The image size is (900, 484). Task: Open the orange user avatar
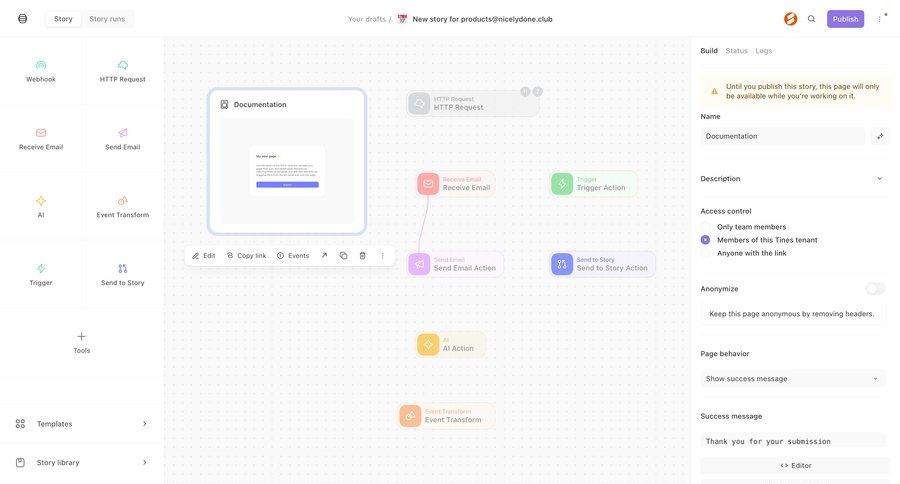point(790,19)
